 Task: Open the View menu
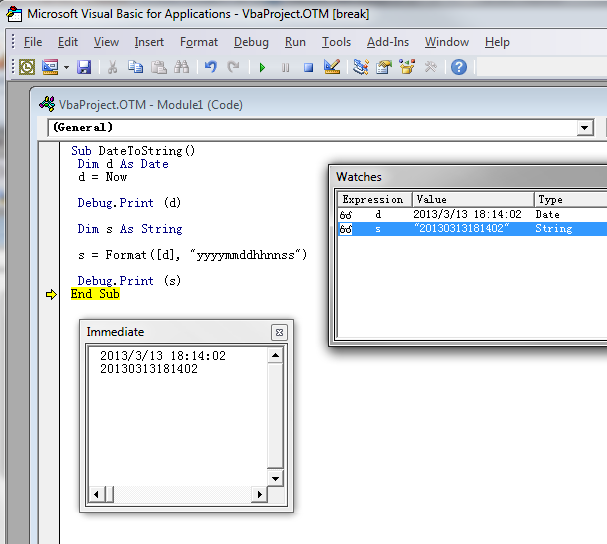coord(106,42)
